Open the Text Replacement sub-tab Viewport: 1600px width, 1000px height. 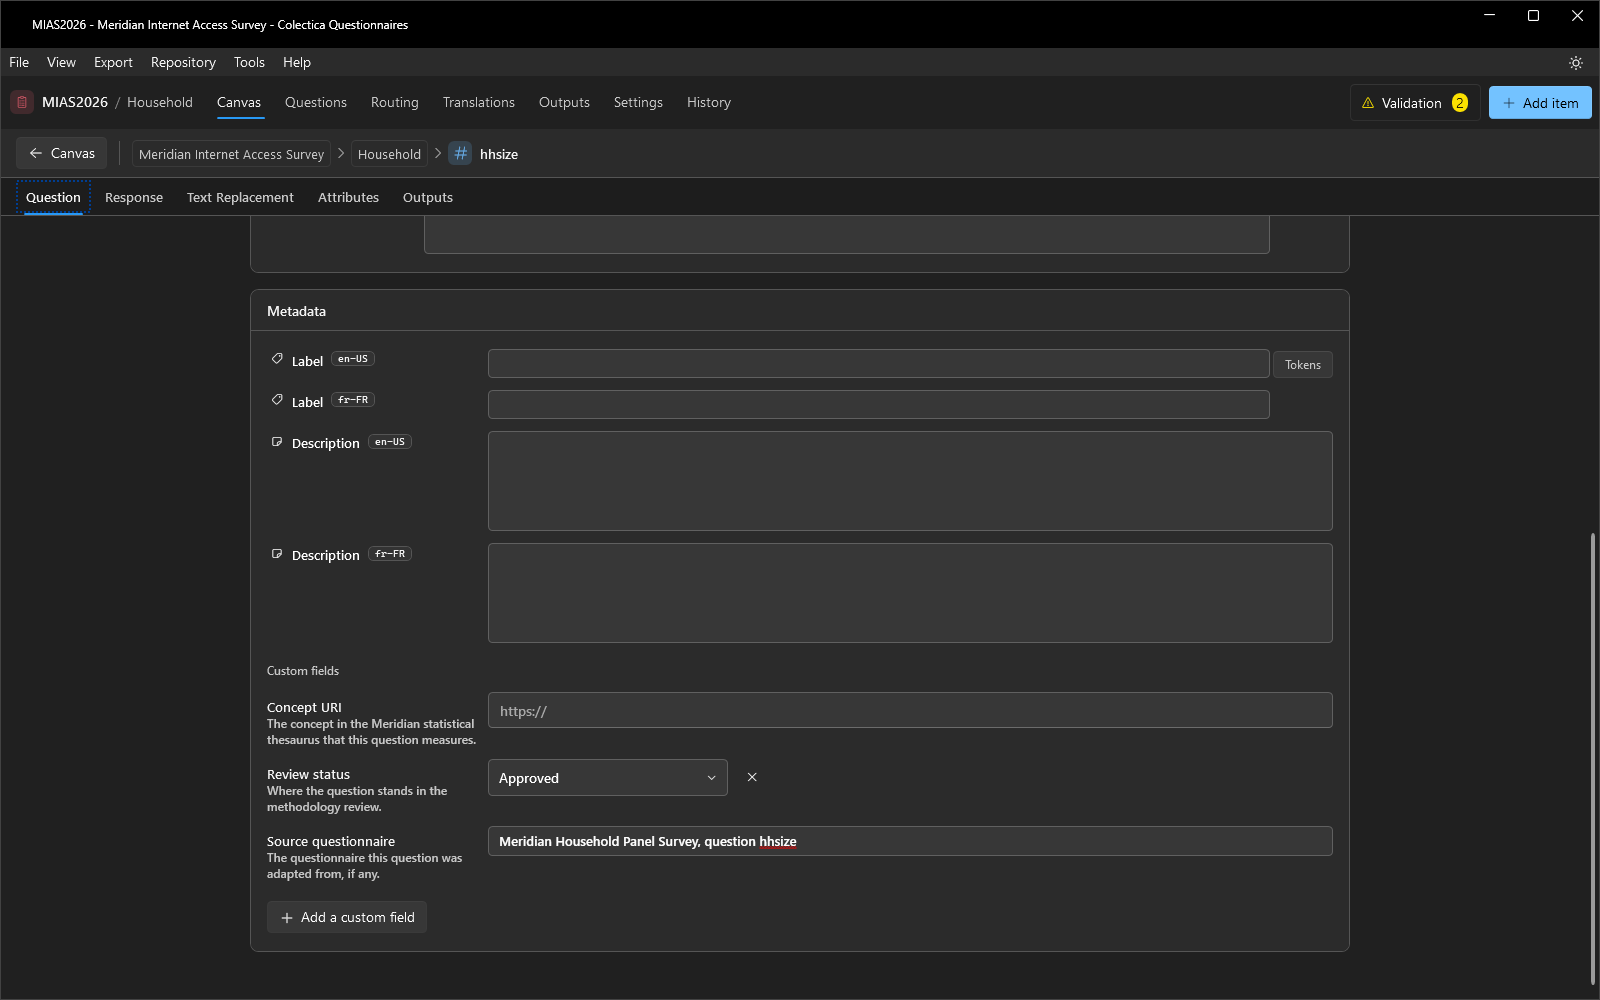click(x=240, y=197)
